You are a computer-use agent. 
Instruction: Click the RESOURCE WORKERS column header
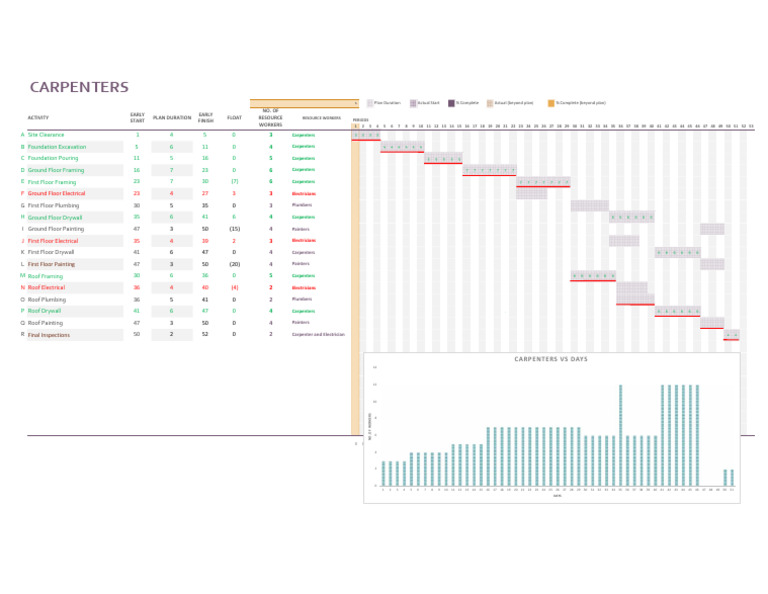(x=321, y=118)
